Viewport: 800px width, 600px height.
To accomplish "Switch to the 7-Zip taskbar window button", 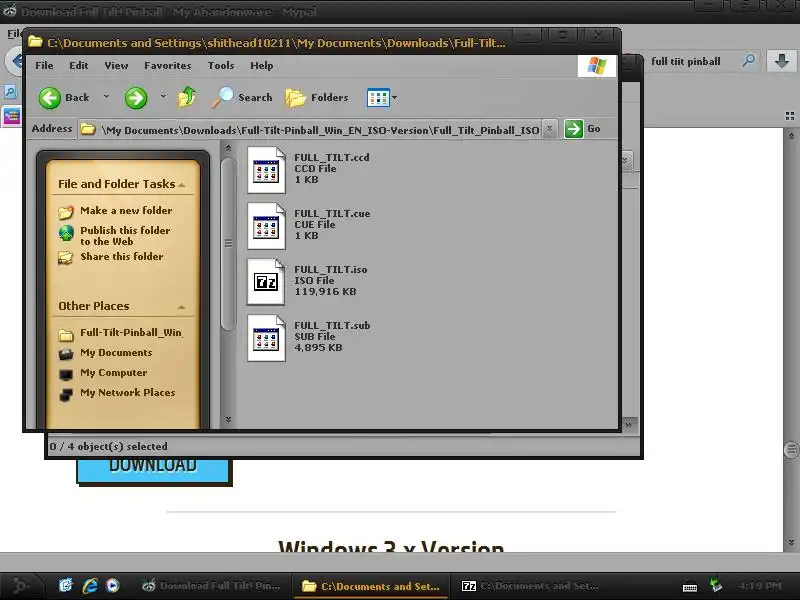I will 529,586.
